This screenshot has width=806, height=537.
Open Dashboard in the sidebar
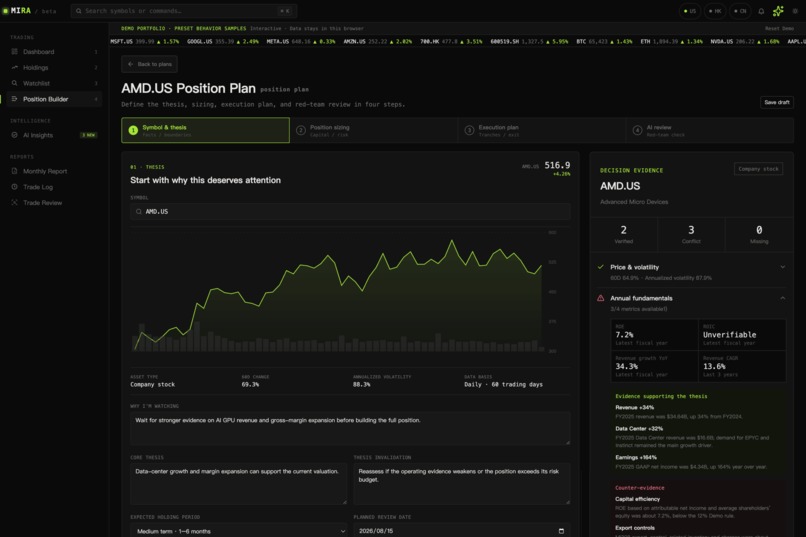[x=54, y=51]
